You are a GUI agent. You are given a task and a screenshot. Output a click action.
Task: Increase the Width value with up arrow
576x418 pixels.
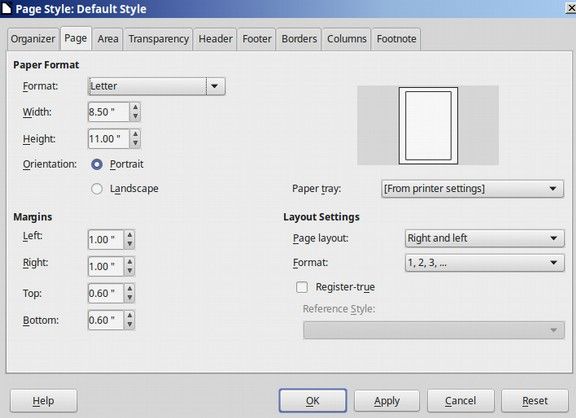click(x=135, y=107)
